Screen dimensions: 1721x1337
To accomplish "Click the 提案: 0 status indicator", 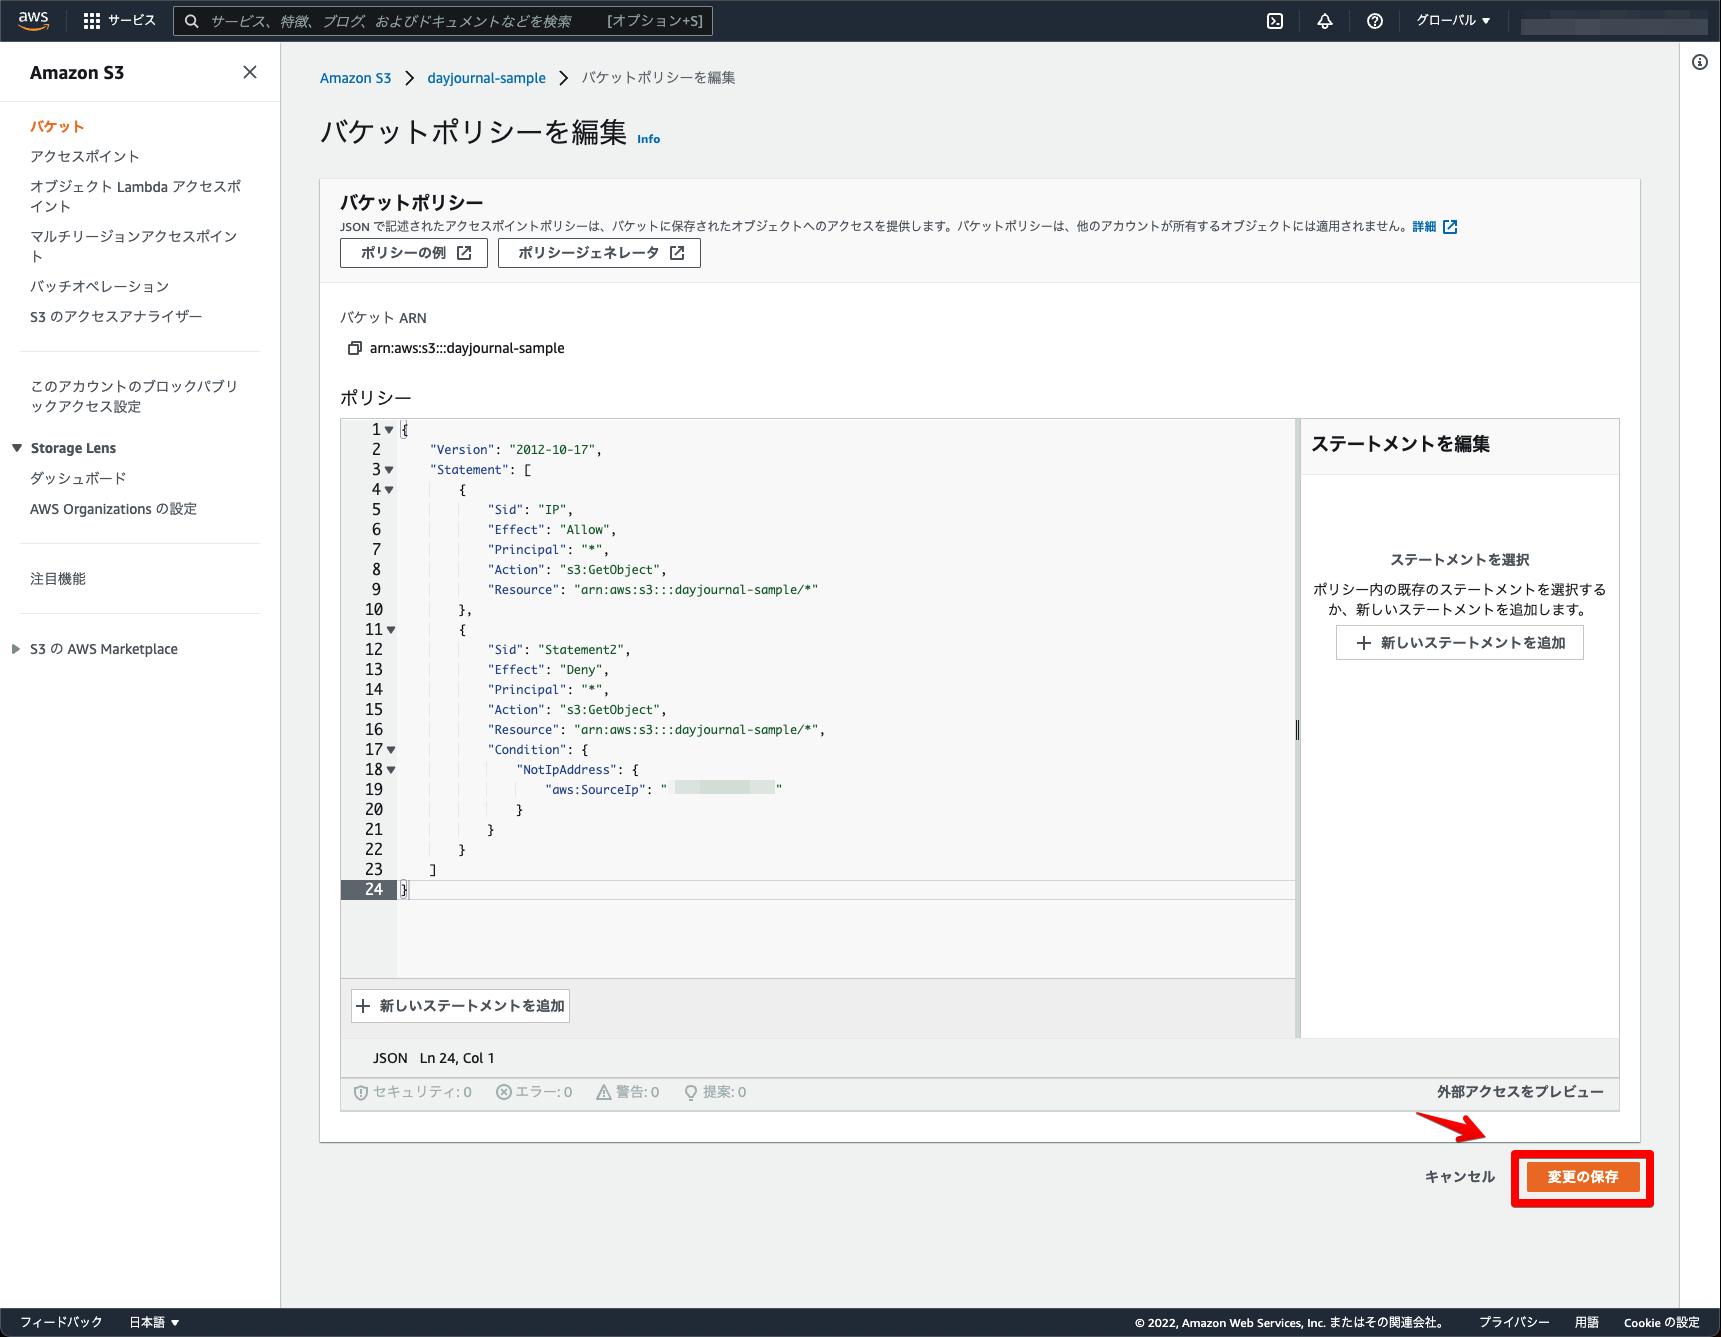I will pyautogui.click(x=715, y=1092).
